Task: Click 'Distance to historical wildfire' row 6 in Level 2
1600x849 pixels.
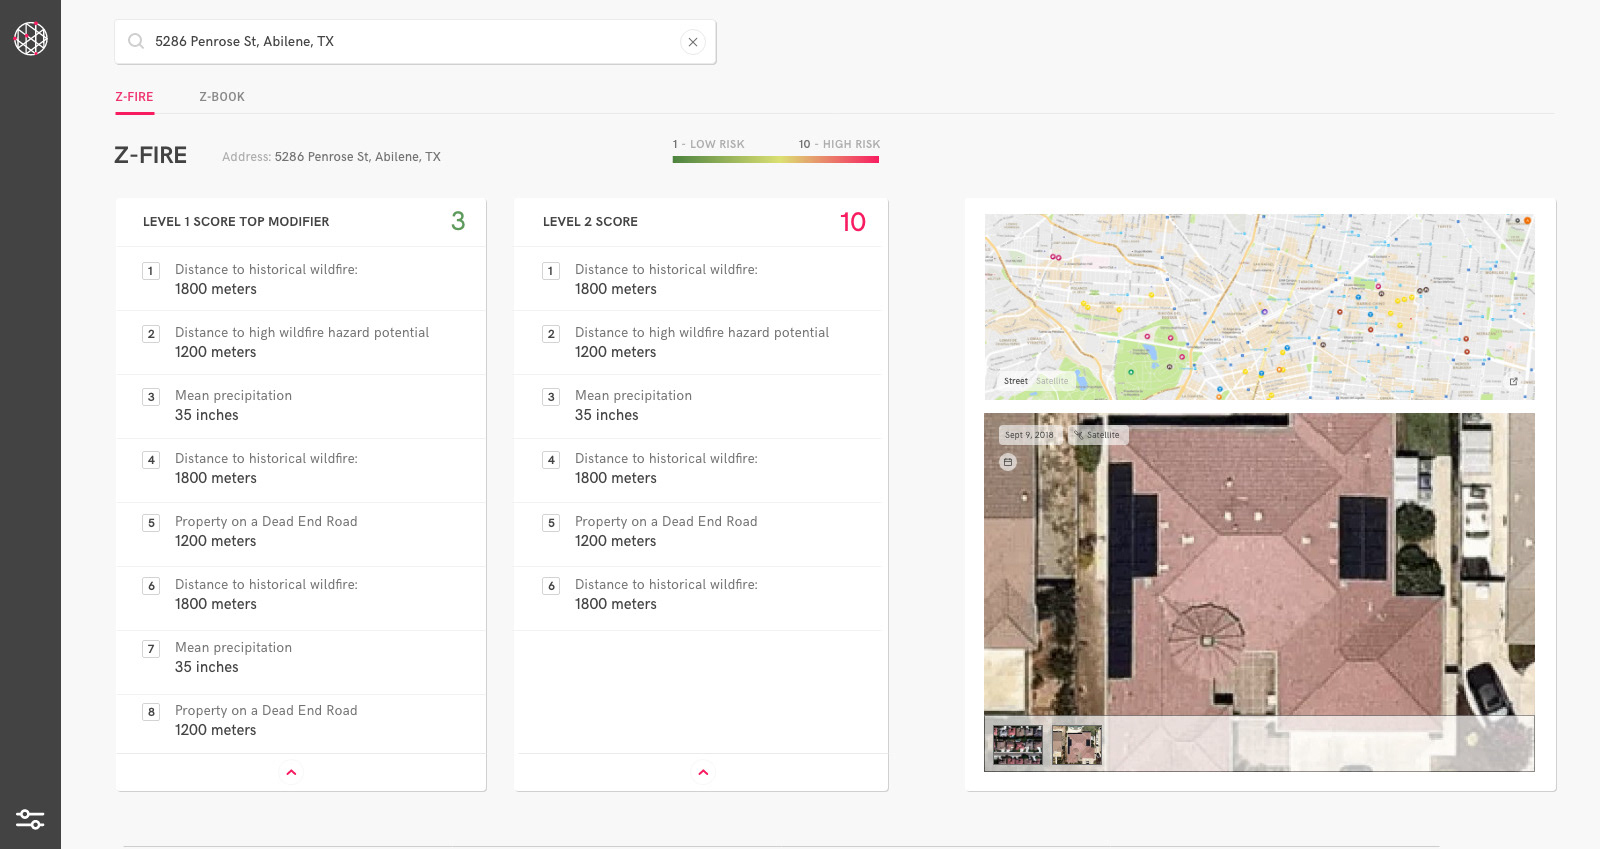Action: tap(666, 585)
